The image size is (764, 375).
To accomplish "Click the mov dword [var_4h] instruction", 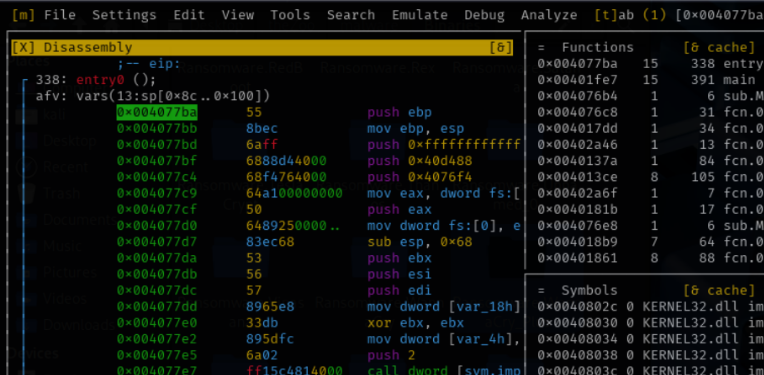I will 444,339.
